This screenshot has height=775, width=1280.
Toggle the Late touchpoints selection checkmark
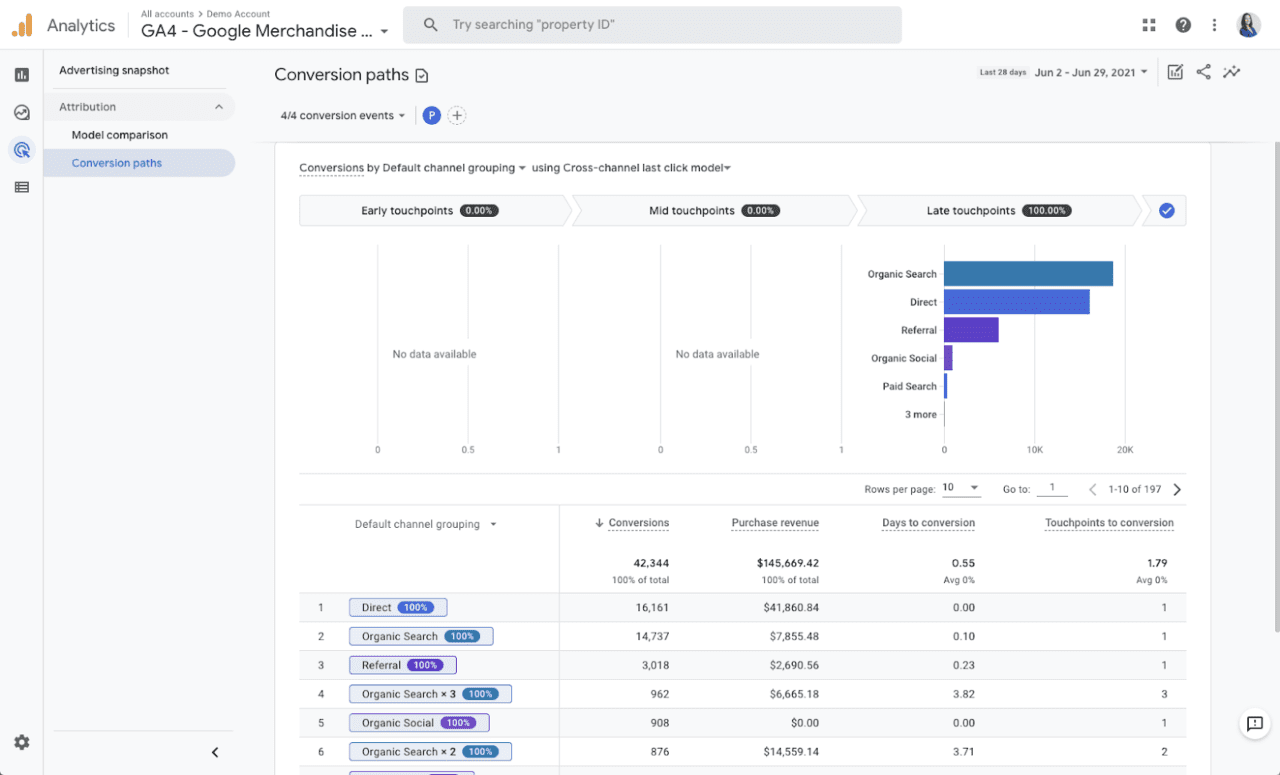tap(1166, 210)
